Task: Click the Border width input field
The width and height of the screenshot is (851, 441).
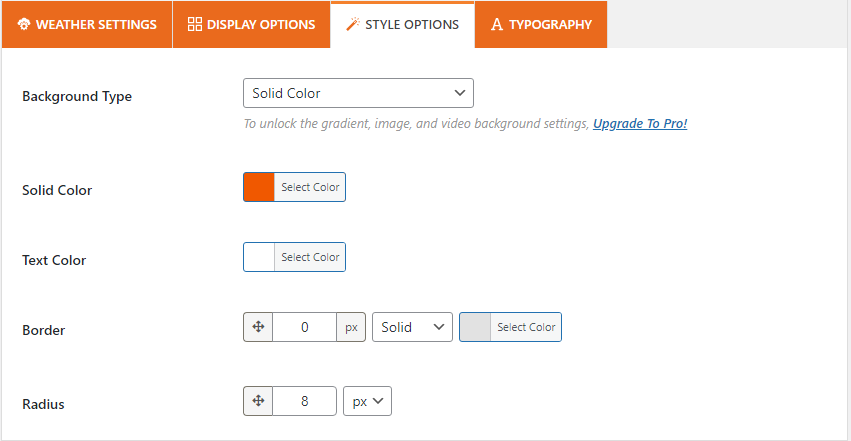Action: (304, 327)
